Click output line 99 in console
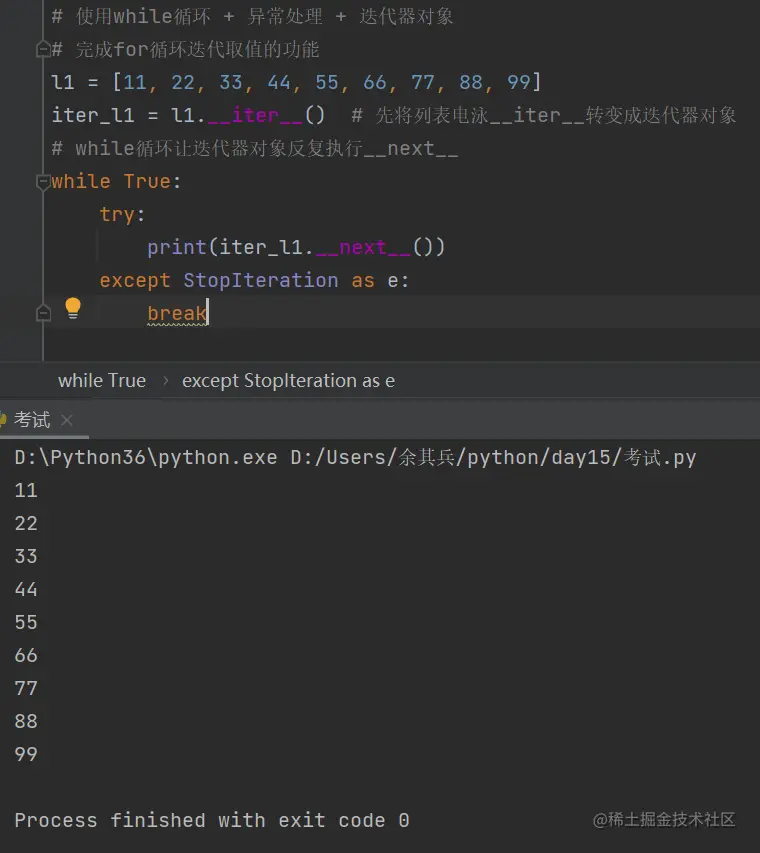Image resolution: width=760 pixels, height=853 pixels. pyautogui.click(x=26, y=754)
